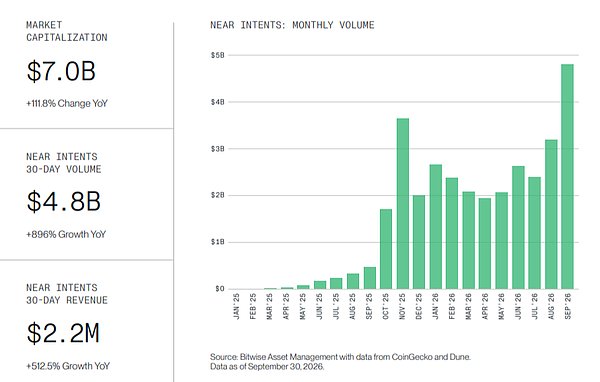The width and height of the screenshot is (600, 382).
Task: Click the OCT '25 volume bar
Action: (x=386, y=249)
